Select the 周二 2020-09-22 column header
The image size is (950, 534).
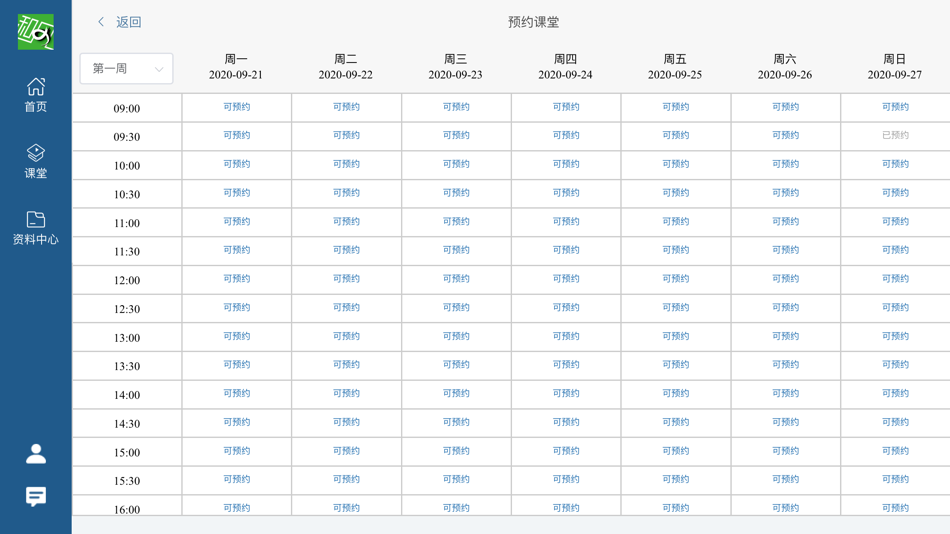(x=345, y=67)
